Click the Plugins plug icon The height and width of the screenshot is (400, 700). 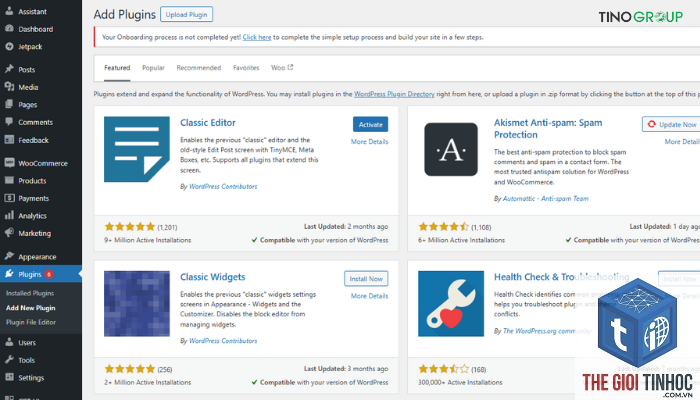click(x=9, y=274)
